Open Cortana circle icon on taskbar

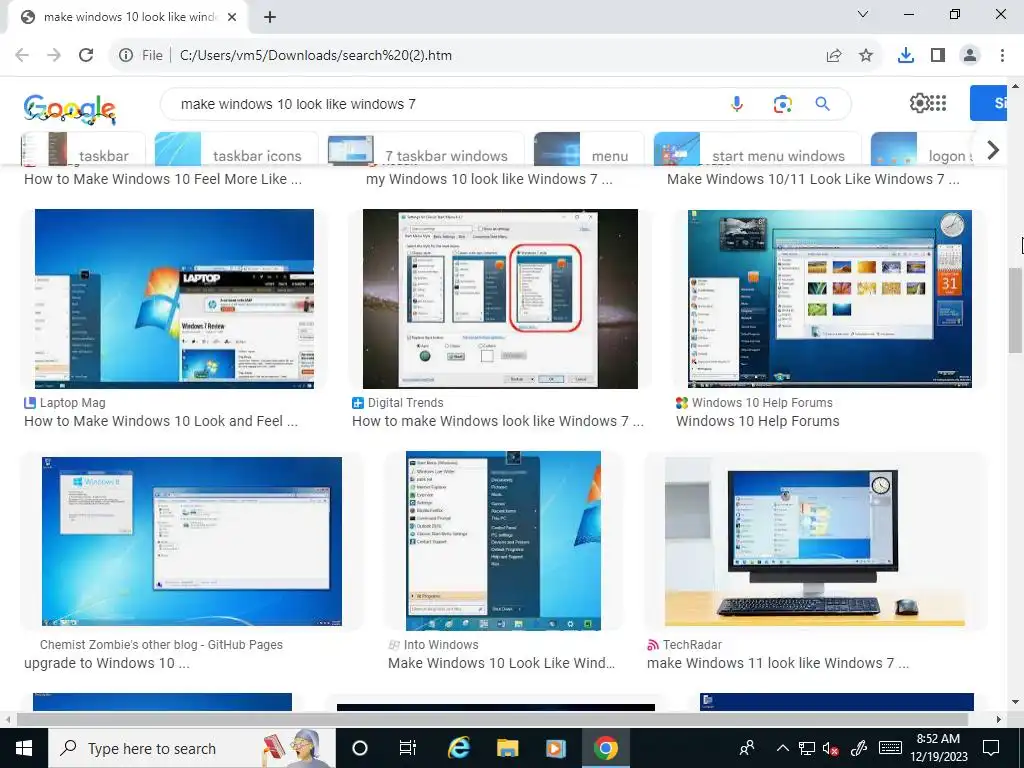click(360, 748)
